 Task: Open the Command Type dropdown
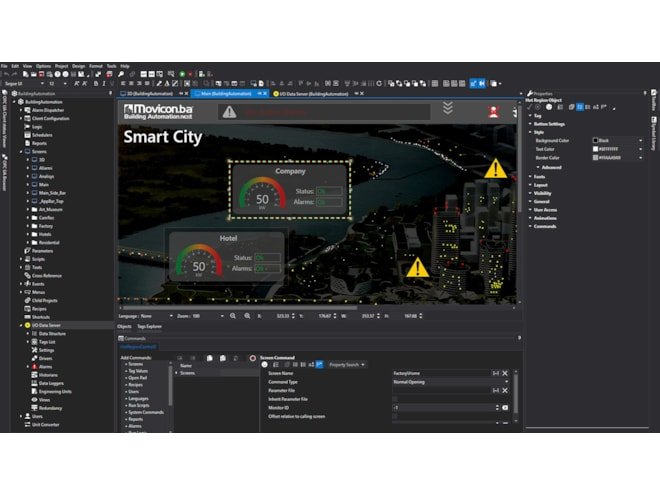coord(505,381)
